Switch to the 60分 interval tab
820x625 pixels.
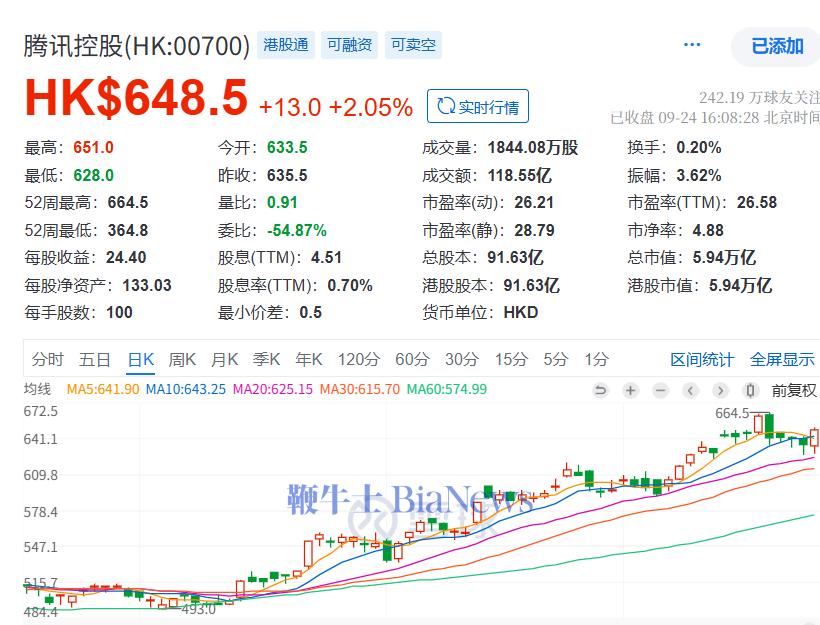coord(411,359)
